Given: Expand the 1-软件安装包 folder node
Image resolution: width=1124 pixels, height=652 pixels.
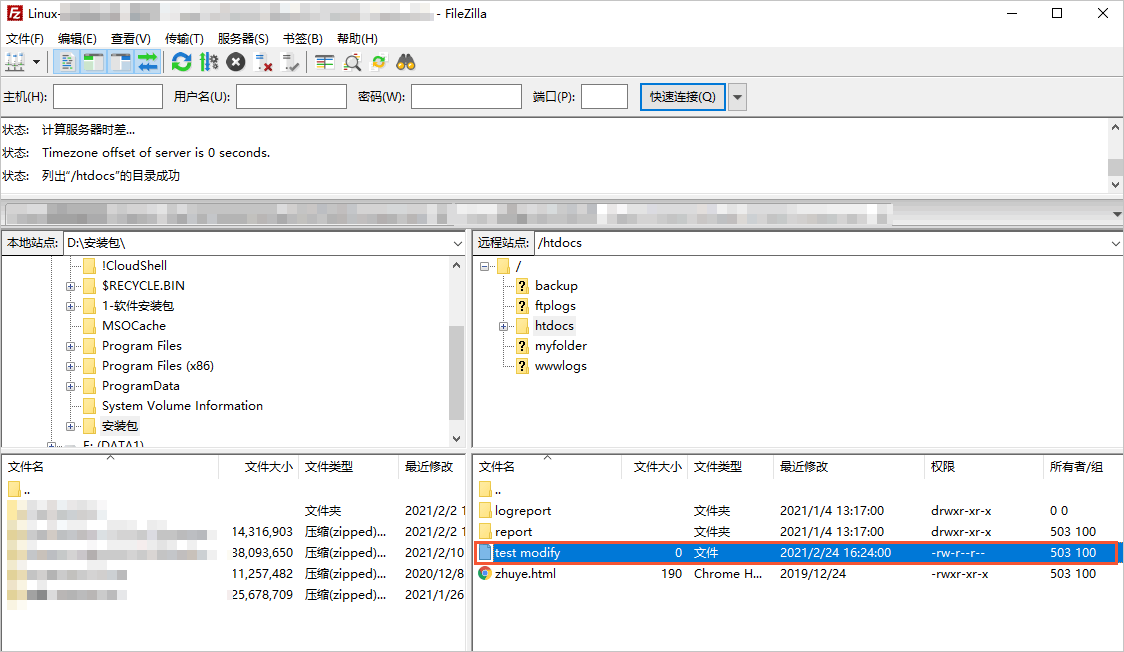Looking at the screenshot, I should coord(70,306).
